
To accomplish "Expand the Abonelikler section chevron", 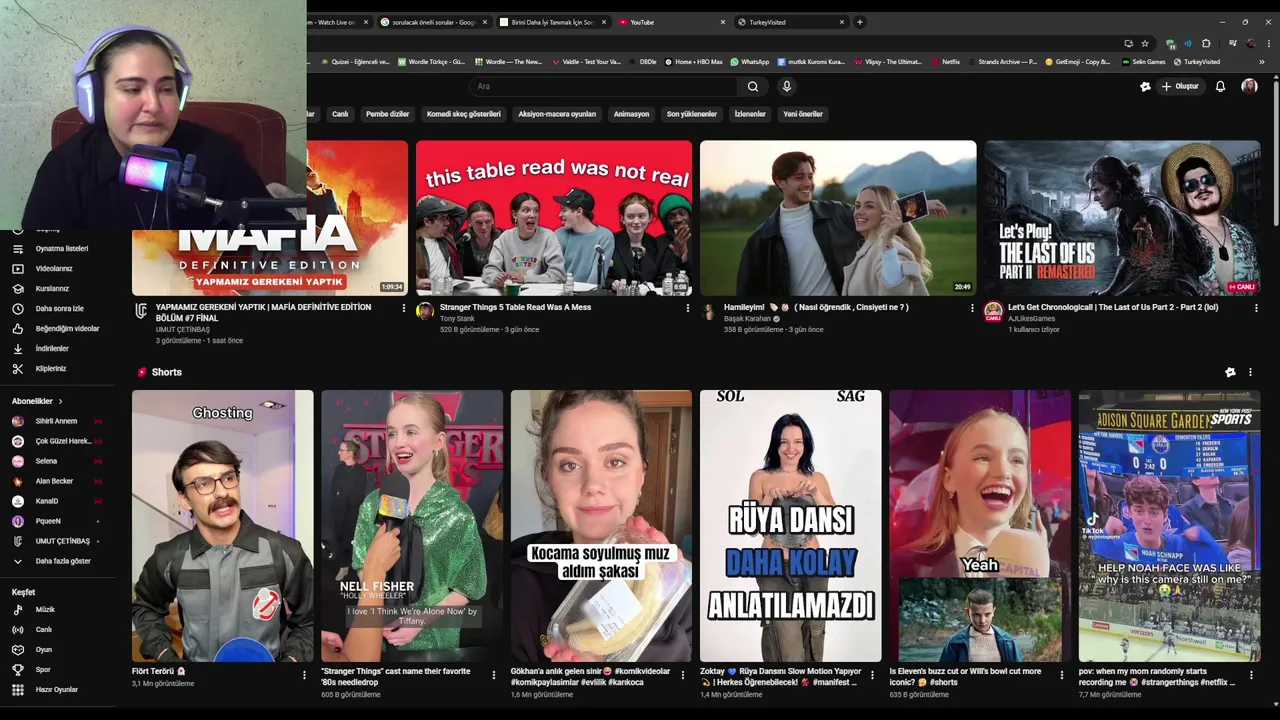I will pos(60,401).
